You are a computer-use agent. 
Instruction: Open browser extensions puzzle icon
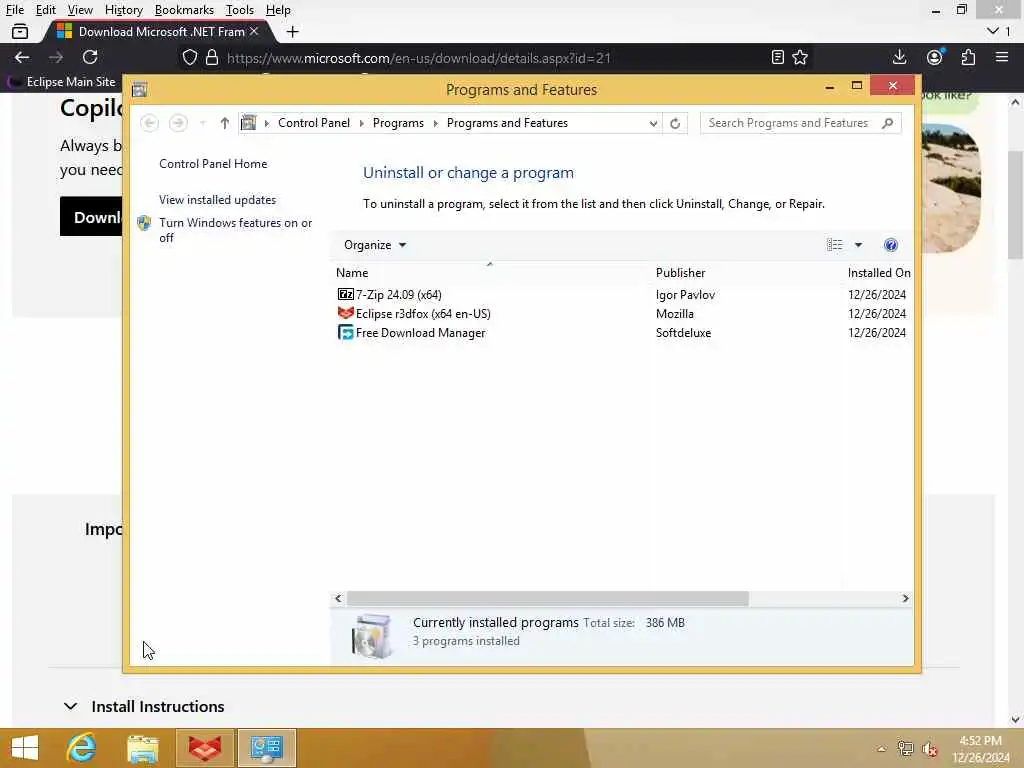968,57
